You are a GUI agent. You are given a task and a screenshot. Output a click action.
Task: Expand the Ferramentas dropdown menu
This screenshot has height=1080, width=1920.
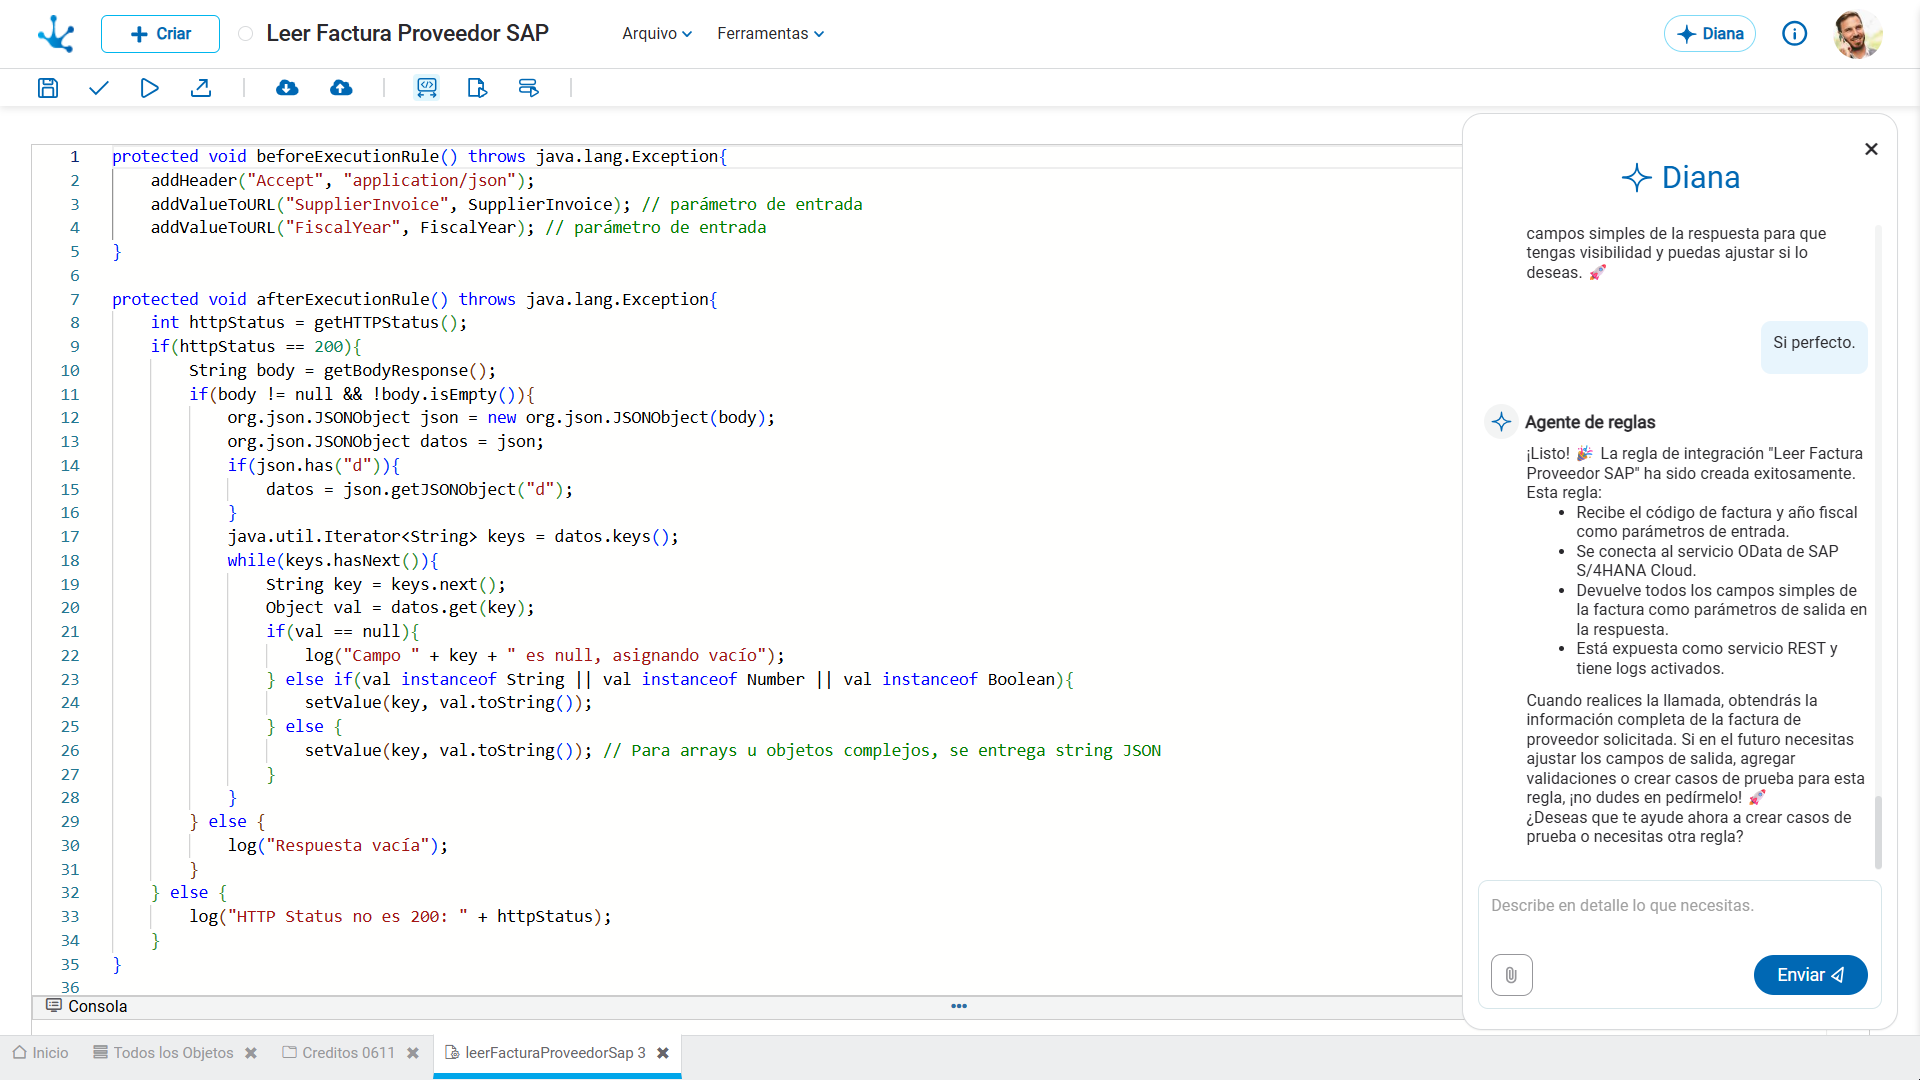[770, 34]
